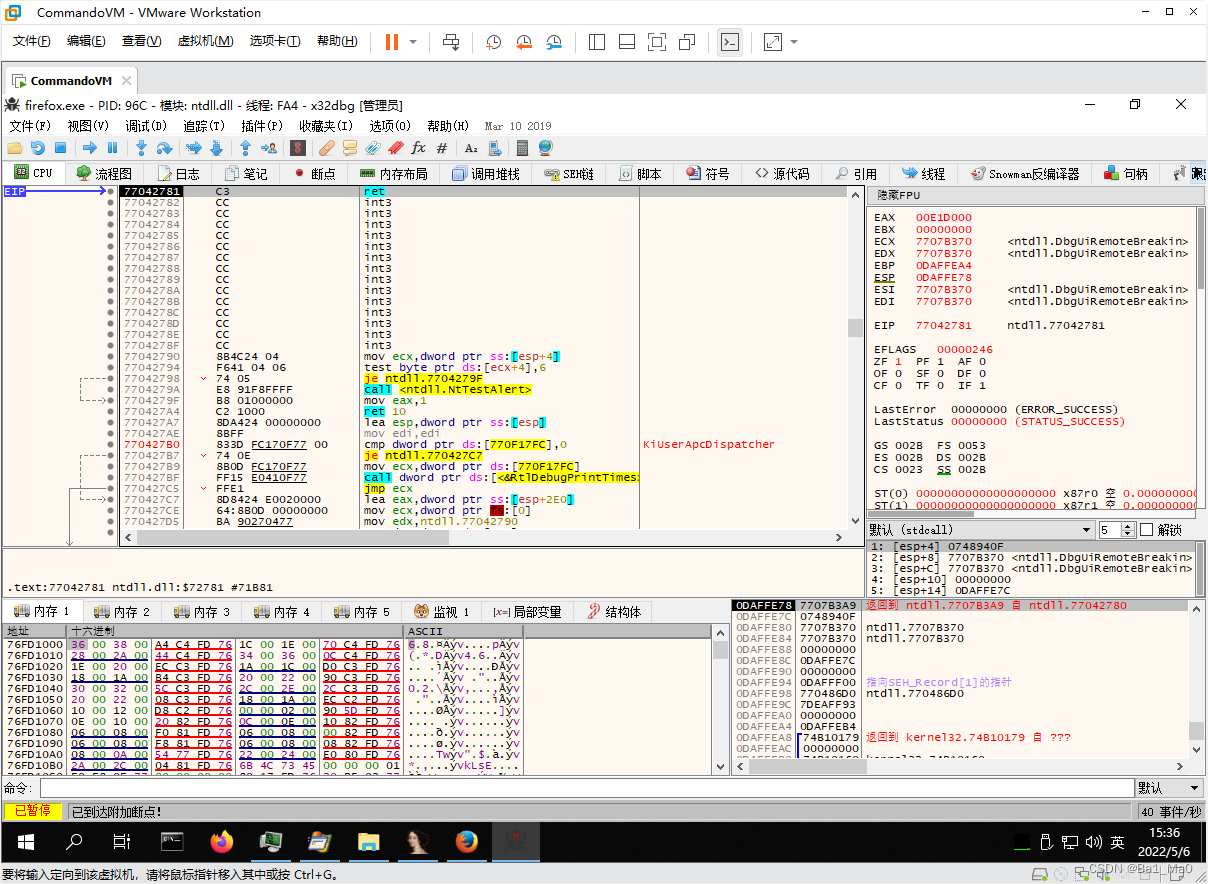The width and height of the screenshot is (1208, 884).
Task: Select the call <ntdll.NtTestAlert> instruction
Action: [448, 389]
